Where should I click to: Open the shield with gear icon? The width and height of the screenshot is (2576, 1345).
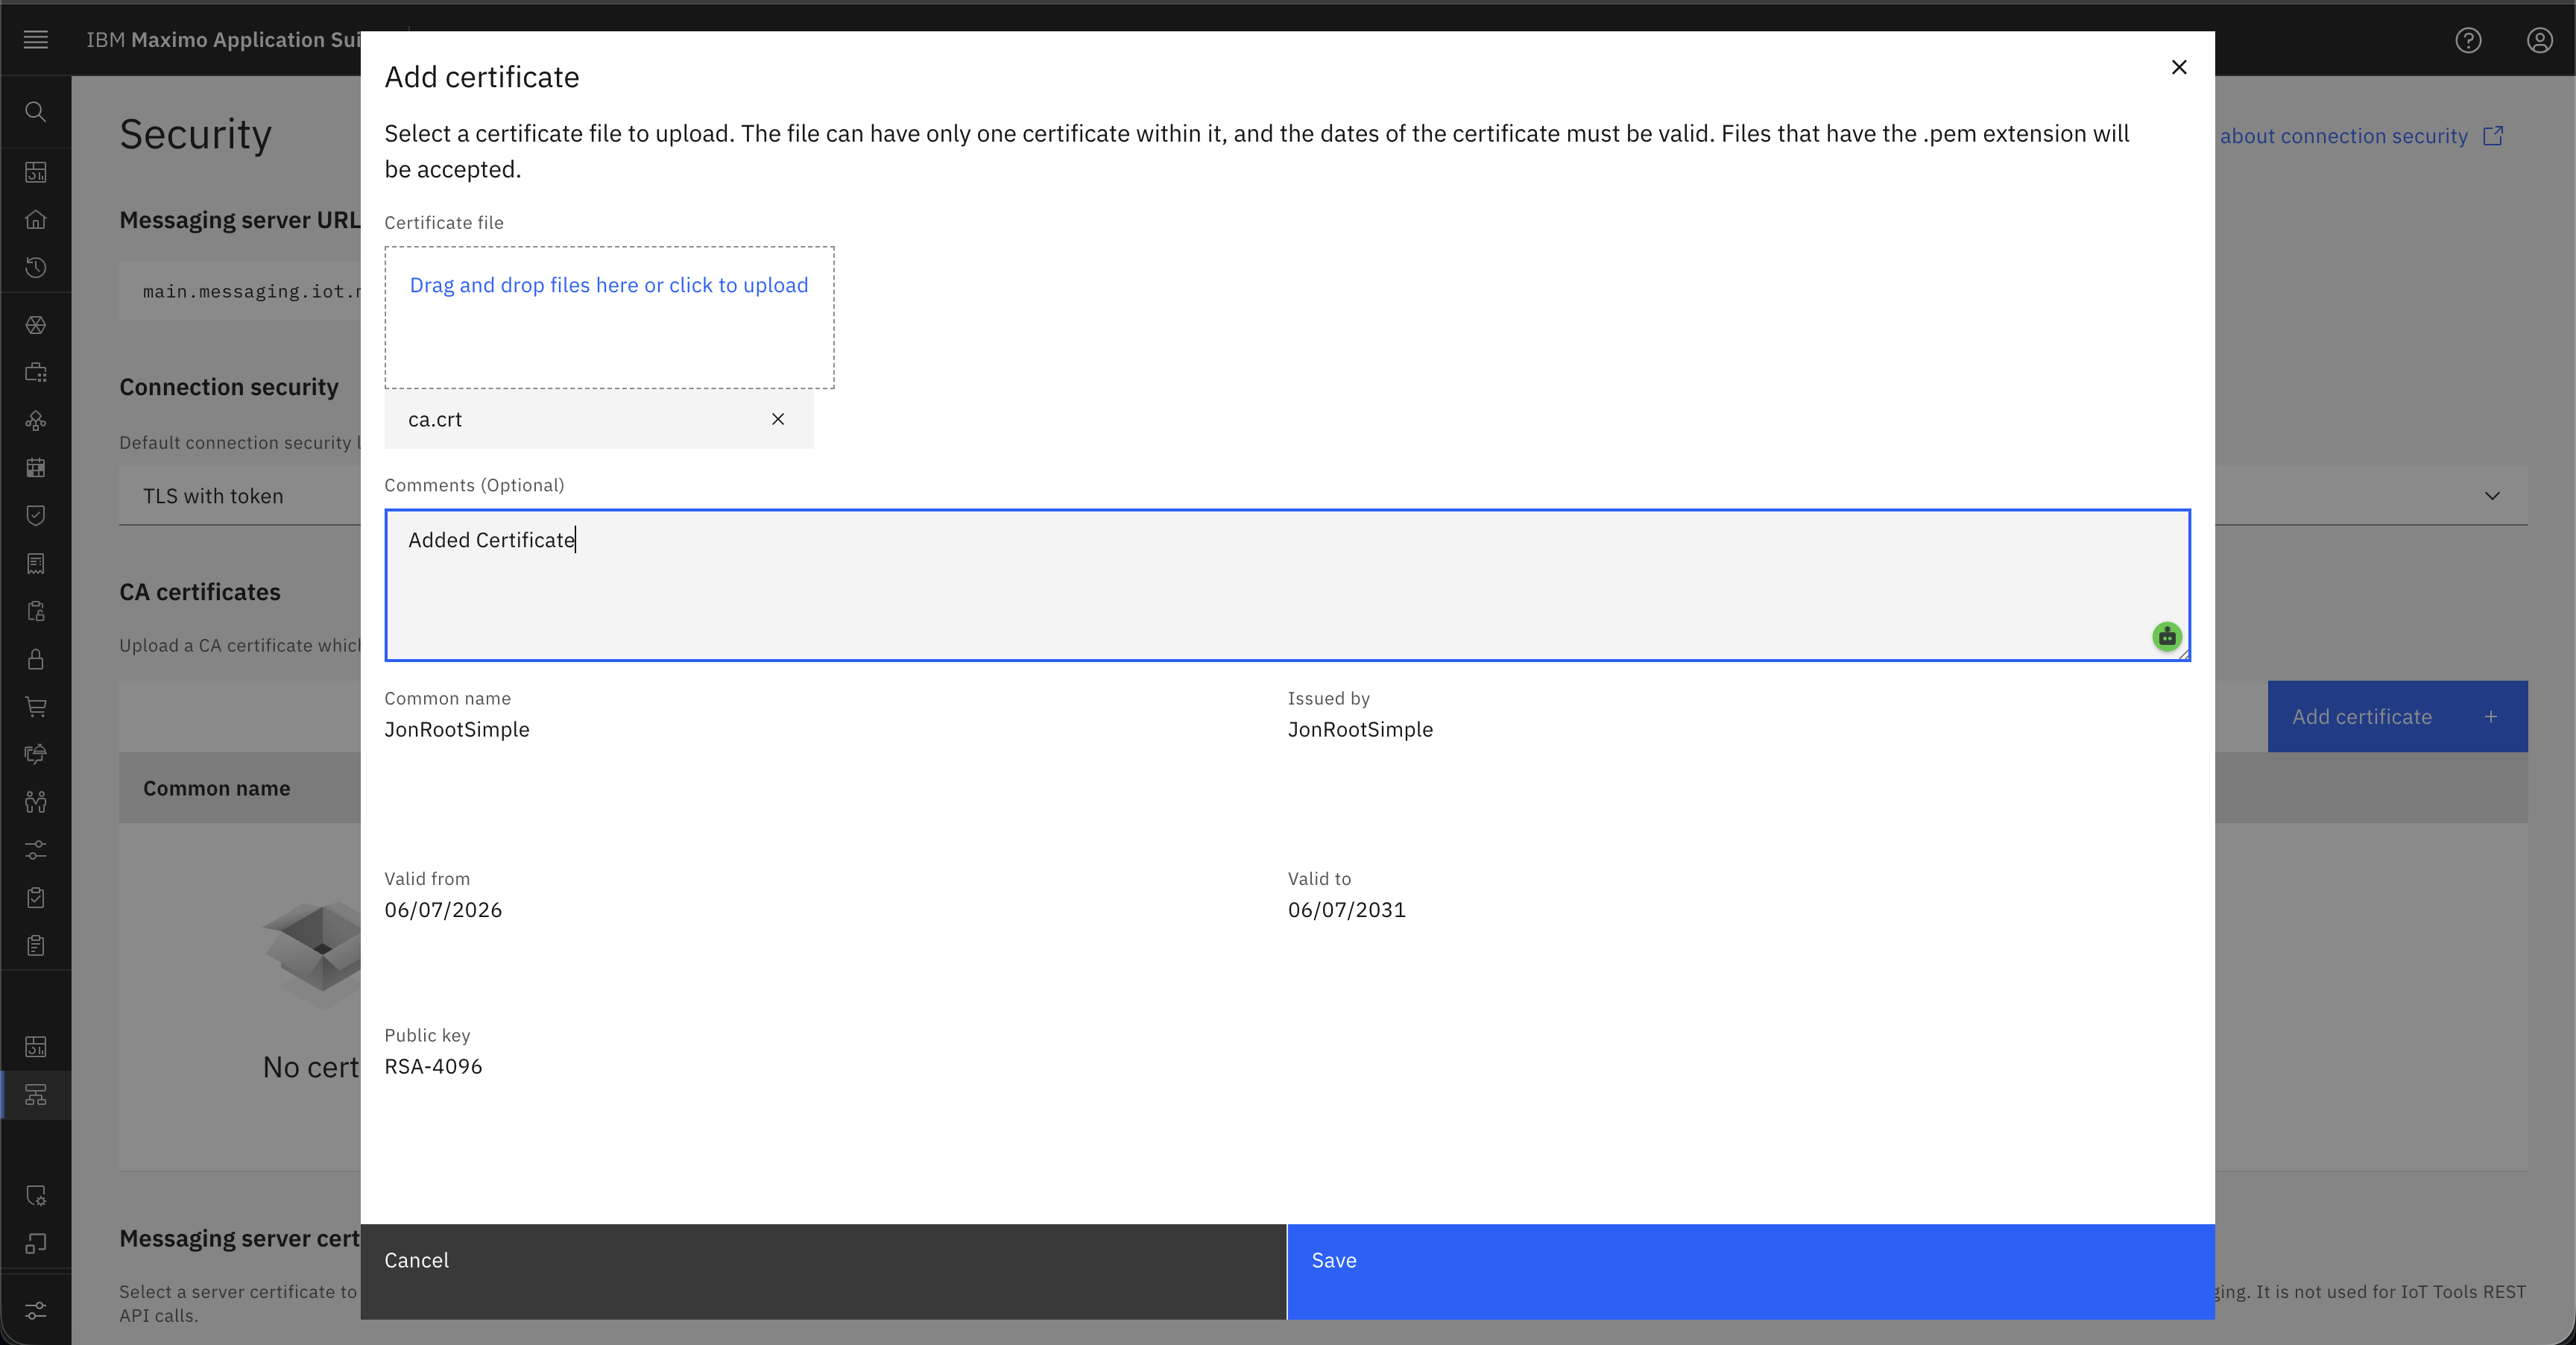coord(36,1196)
